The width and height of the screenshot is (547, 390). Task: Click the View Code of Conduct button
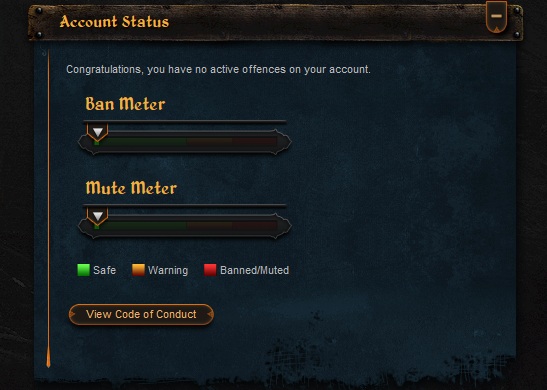pyautogui.click(x=141, y=314)
